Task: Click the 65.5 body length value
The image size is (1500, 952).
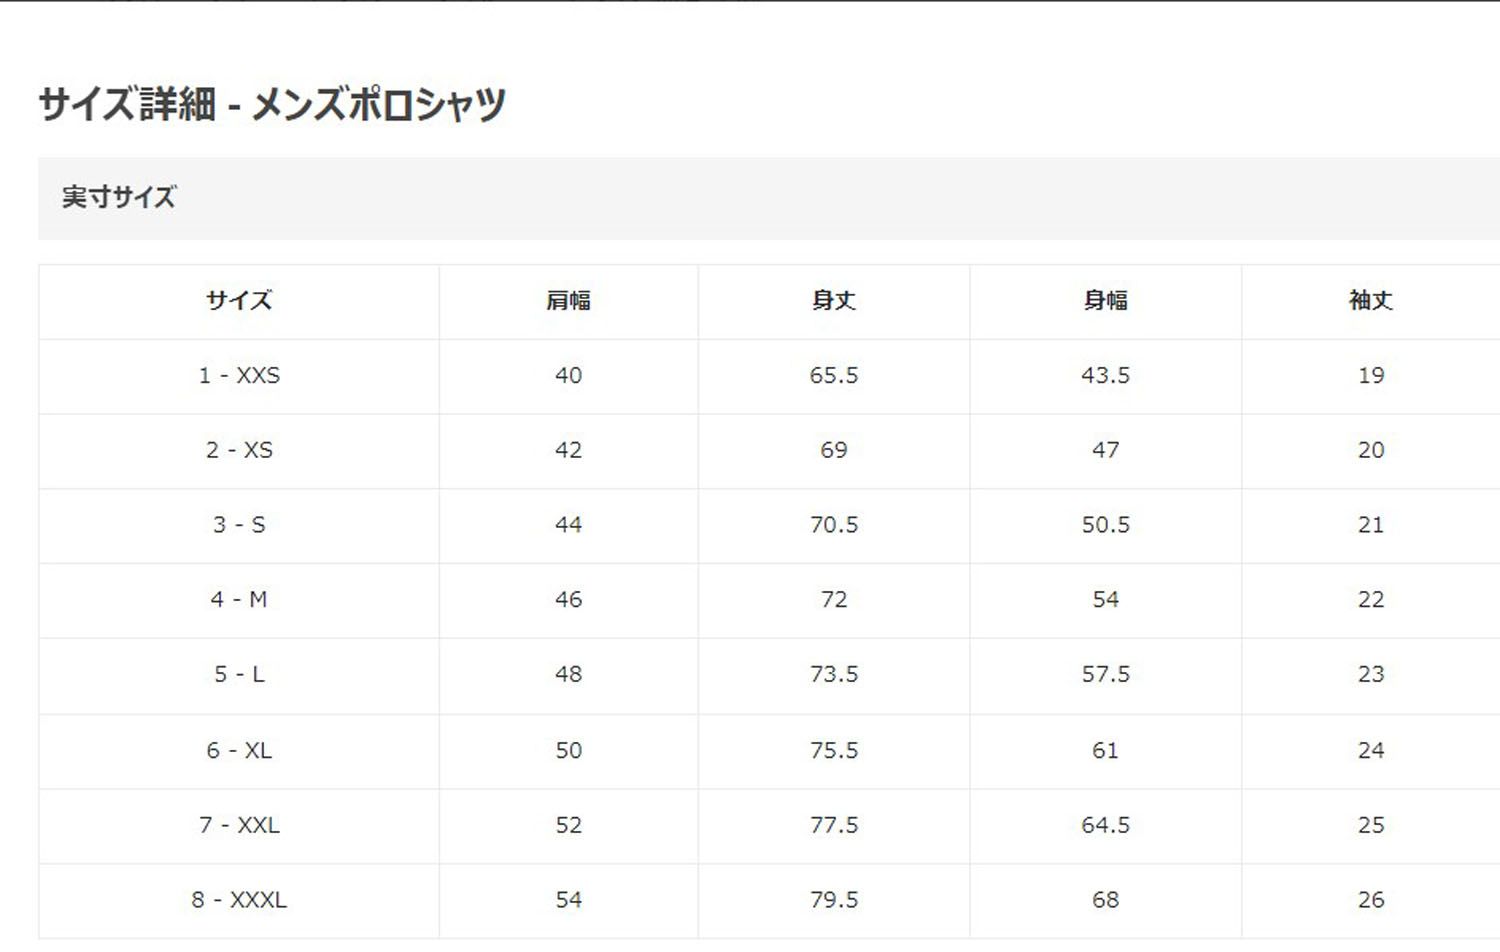Action: click(x=834, y=376)
